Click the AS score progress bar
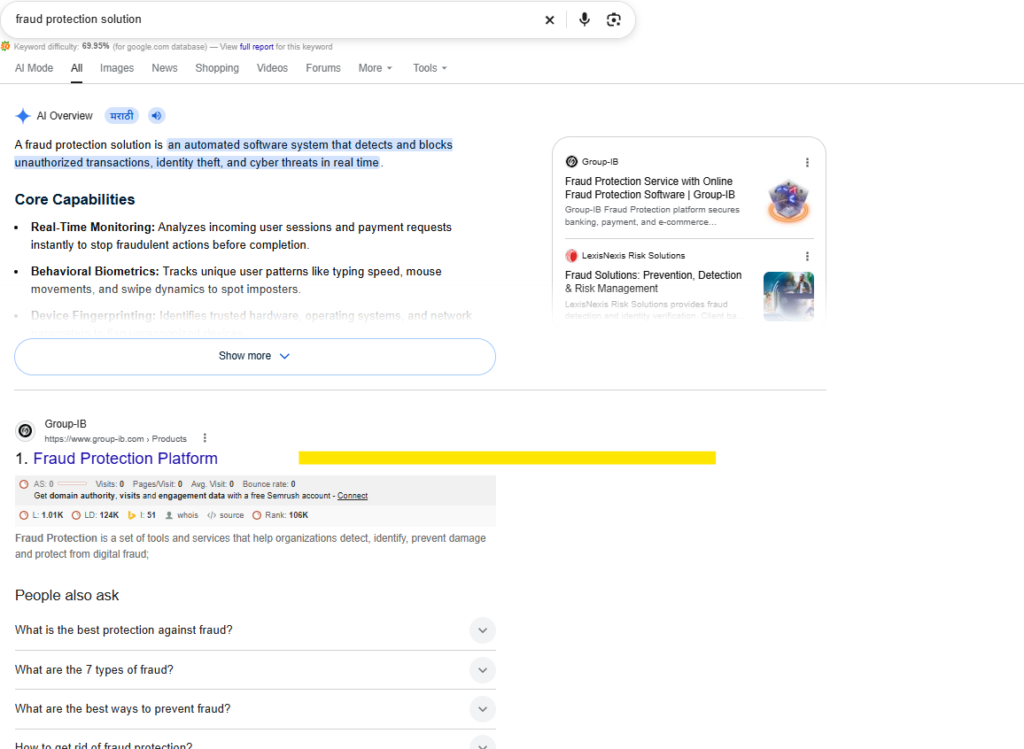The height and width of the screenshot is (749, 1024). tap(72, 484)
